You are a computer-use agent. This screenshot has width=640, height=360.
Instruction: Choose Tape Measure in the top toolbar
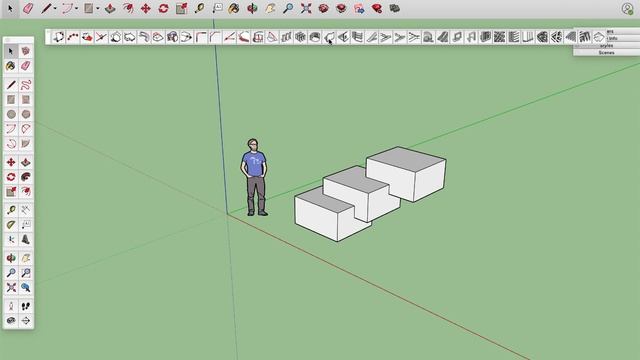[199, 8]
